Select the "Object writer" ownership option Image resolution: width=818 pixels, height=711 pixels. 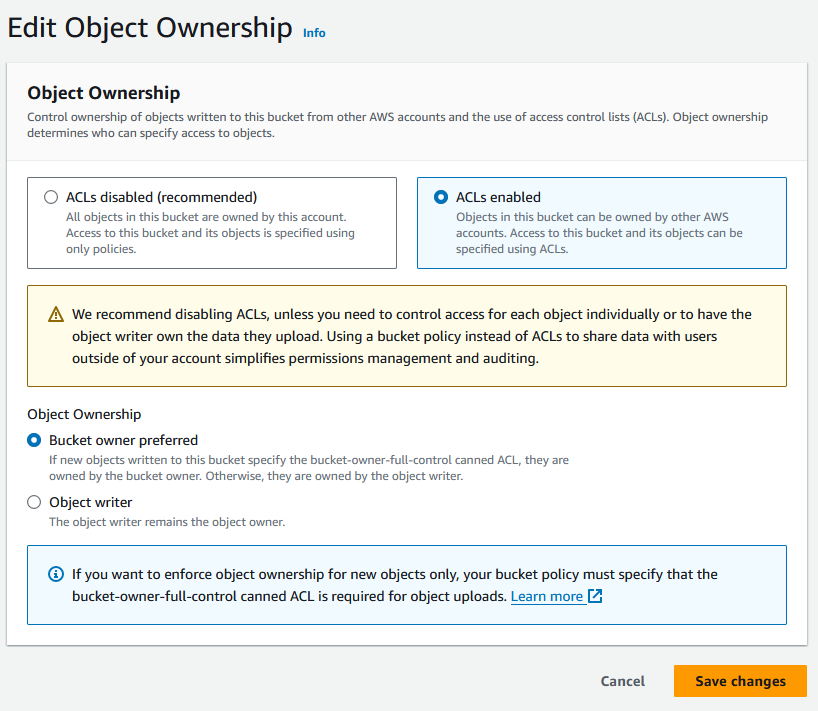33,502
